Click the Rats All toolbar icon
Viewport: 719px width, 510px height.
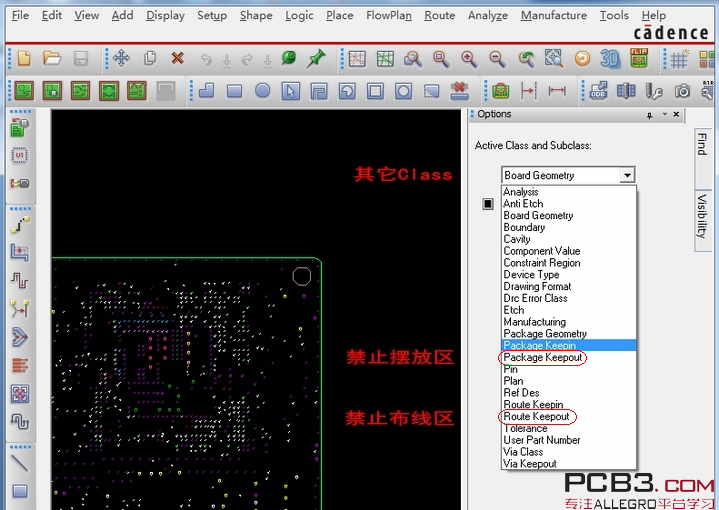[385, 59]
